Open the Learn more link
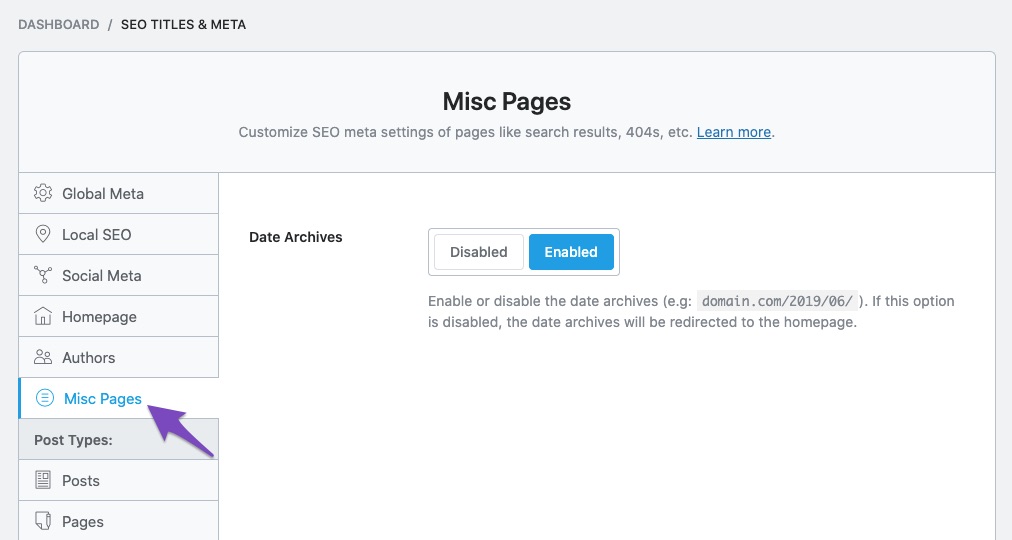Screen dimensions: 1012x540 coord(733,132)
